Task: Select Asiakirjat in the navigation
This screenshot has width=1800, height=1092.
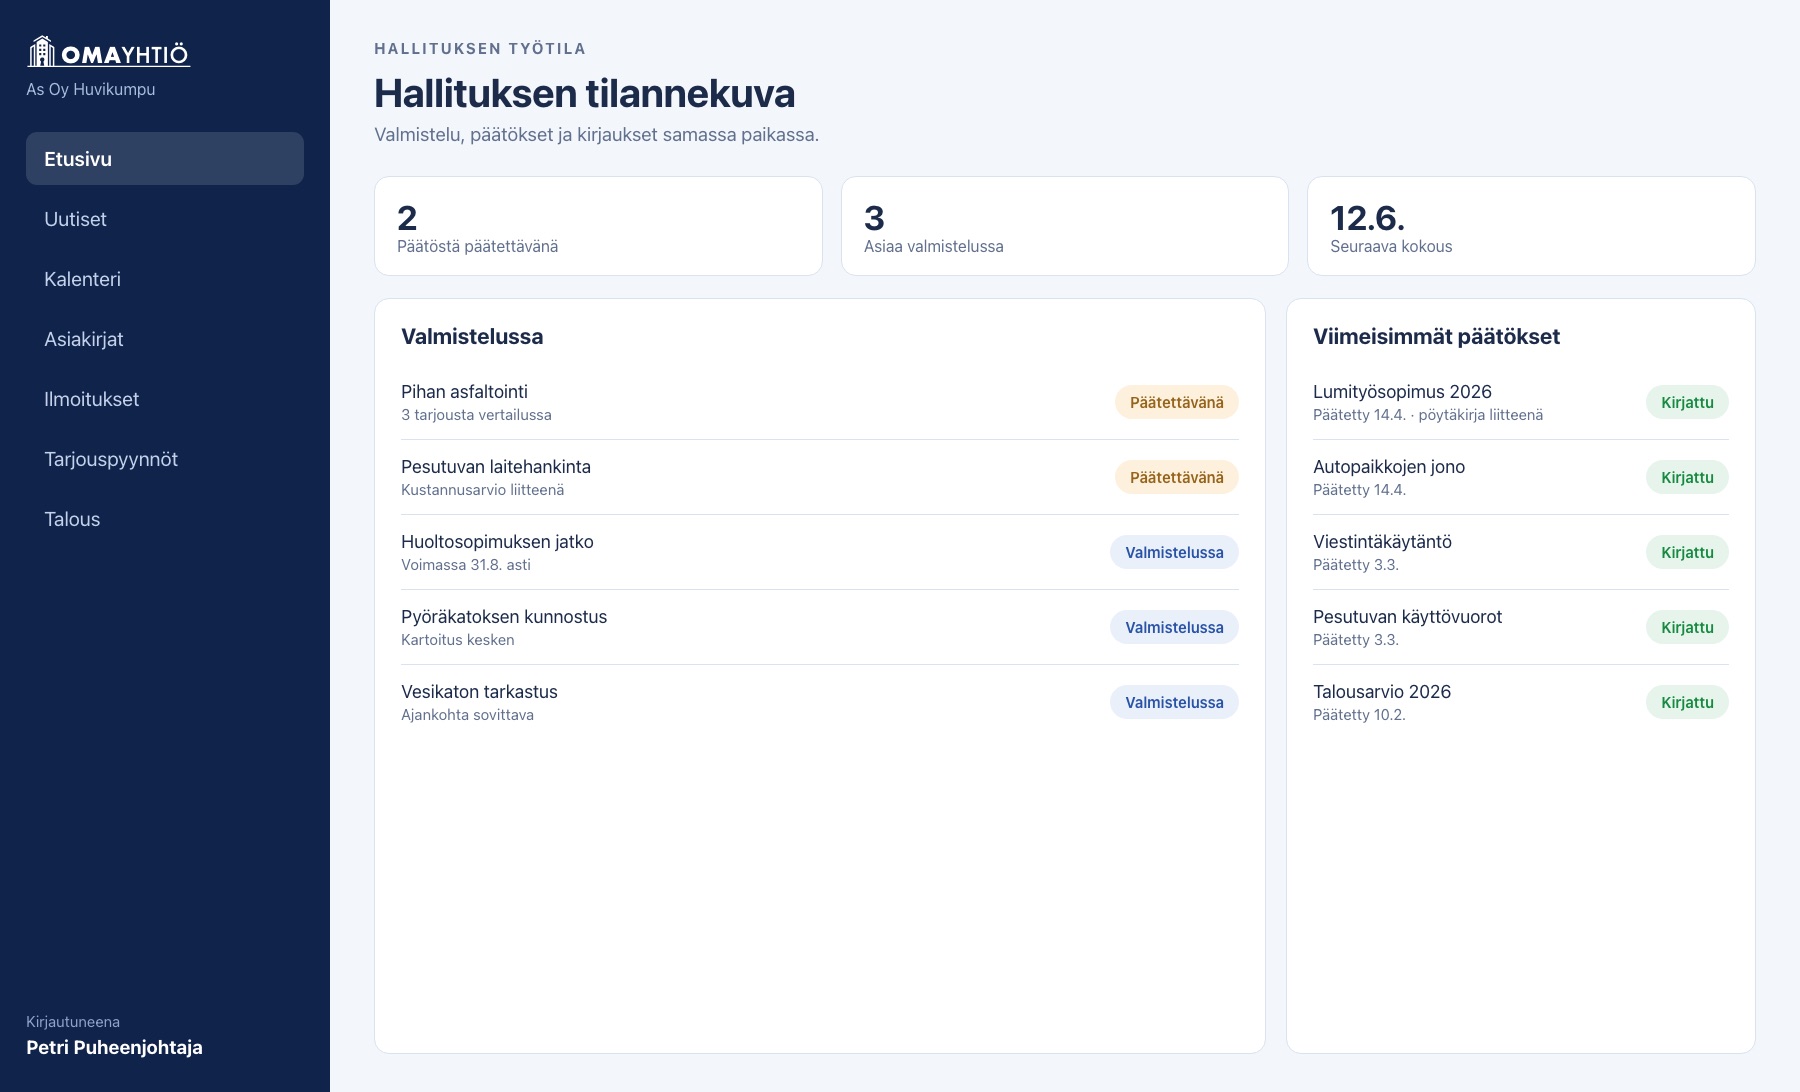Action: (x=165, y=339)
